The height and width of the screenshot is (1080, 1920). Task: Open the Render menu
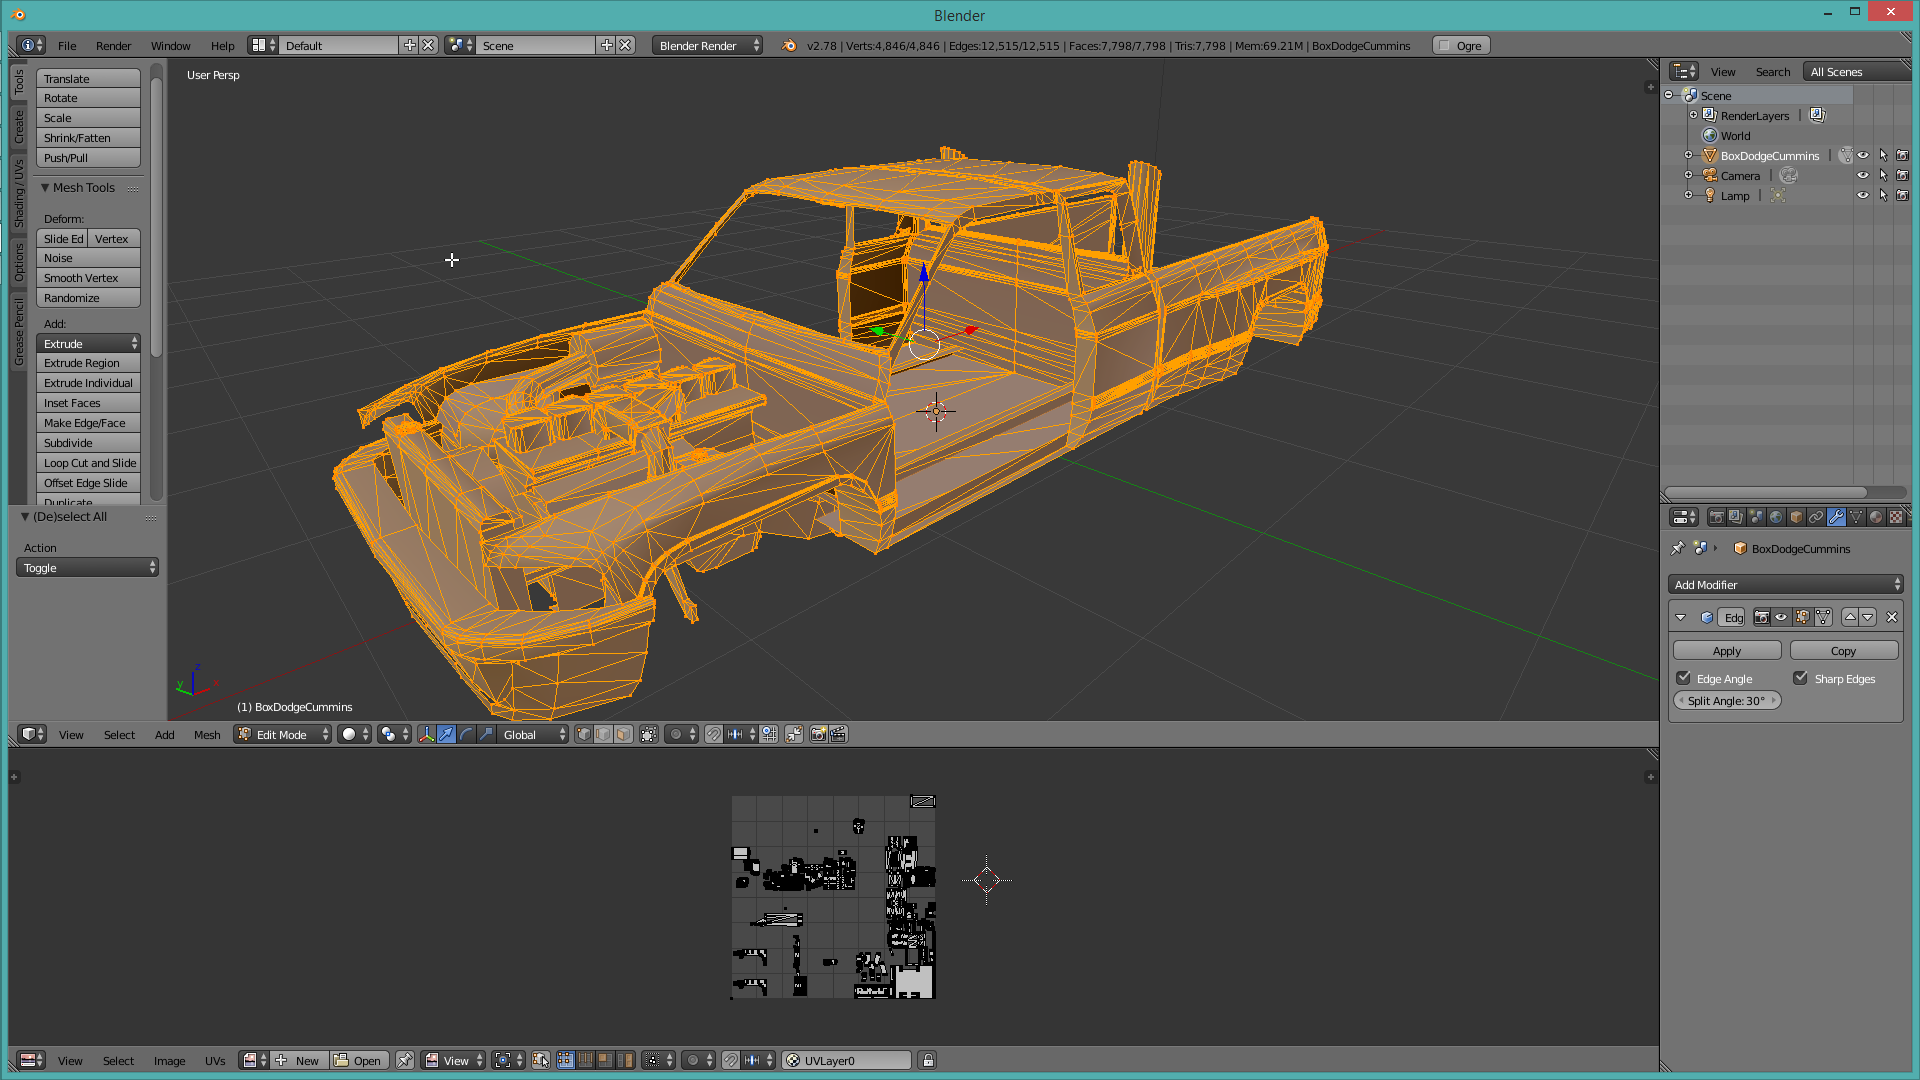(x=113, y=46)
